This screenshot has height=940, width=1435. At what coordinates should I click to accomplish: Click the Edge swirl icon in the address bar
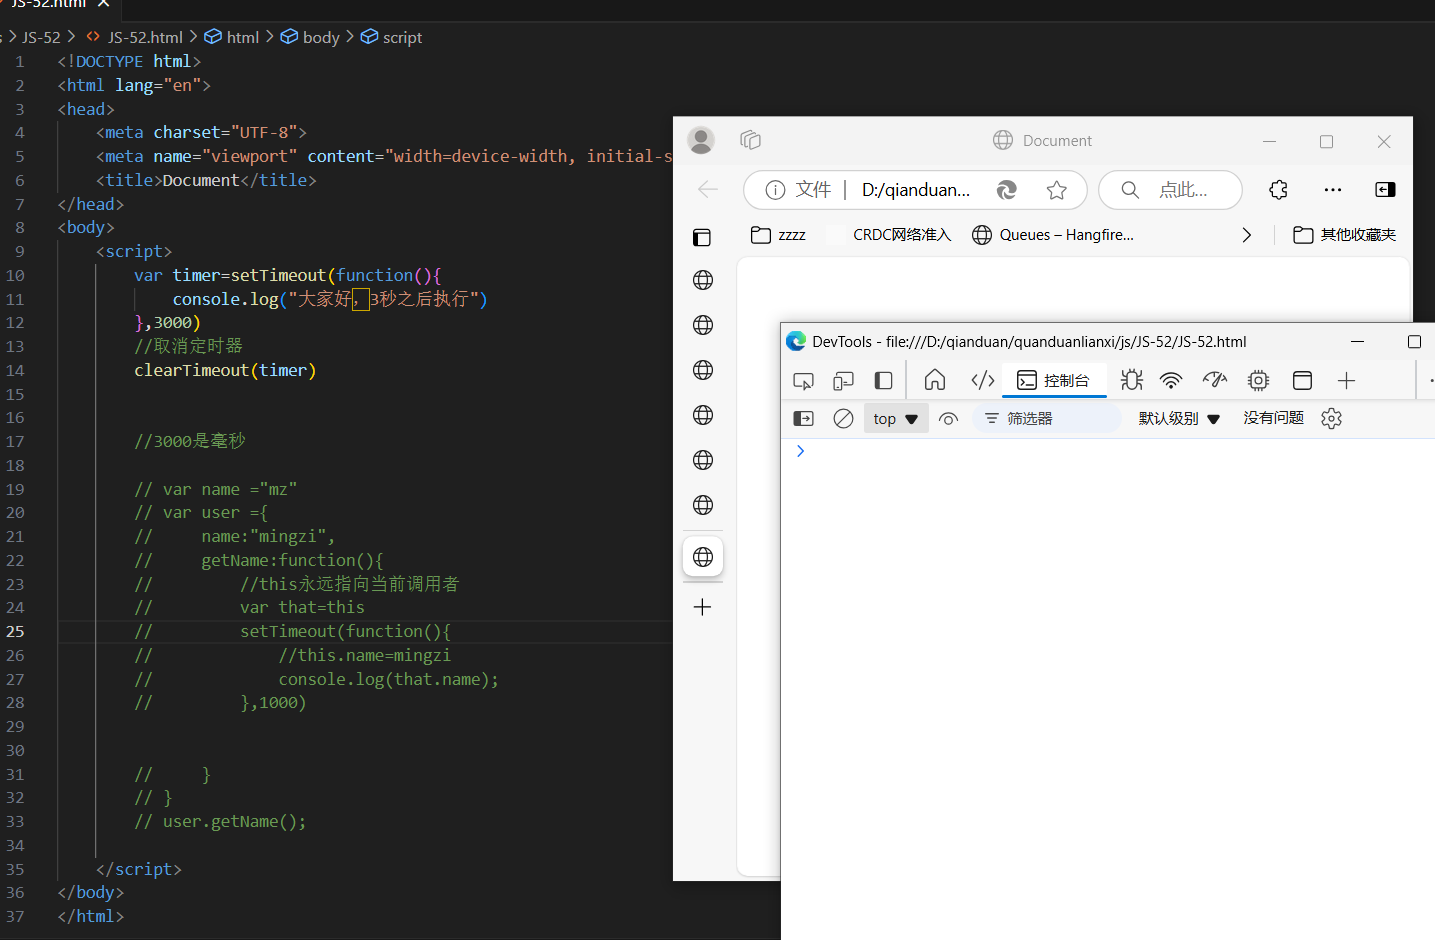1007,190
